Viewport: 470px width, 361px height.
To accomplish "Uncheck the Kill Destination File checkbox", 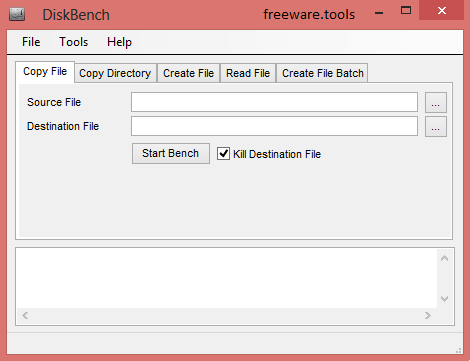I will tap(223, 154).
